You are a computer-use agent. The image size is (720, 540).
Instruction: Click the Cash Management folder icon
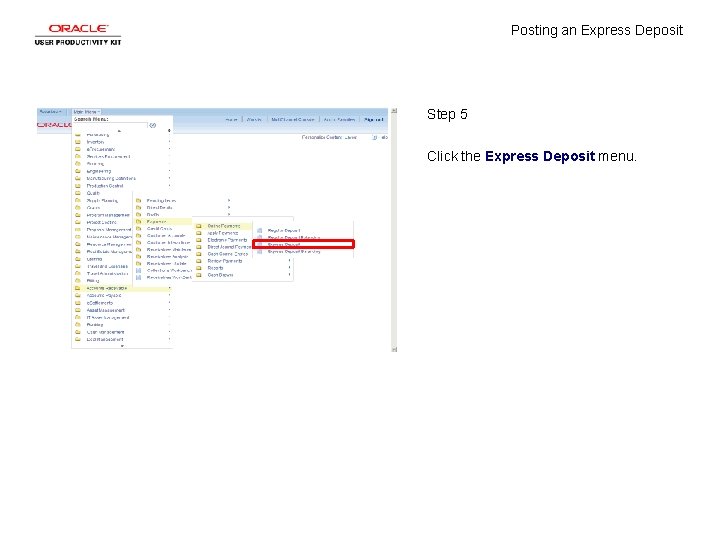pos(78,332)
